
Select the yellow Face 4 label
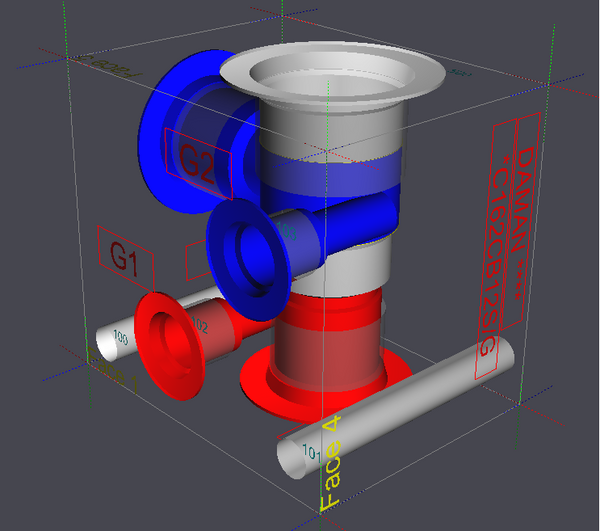(331, 463)
